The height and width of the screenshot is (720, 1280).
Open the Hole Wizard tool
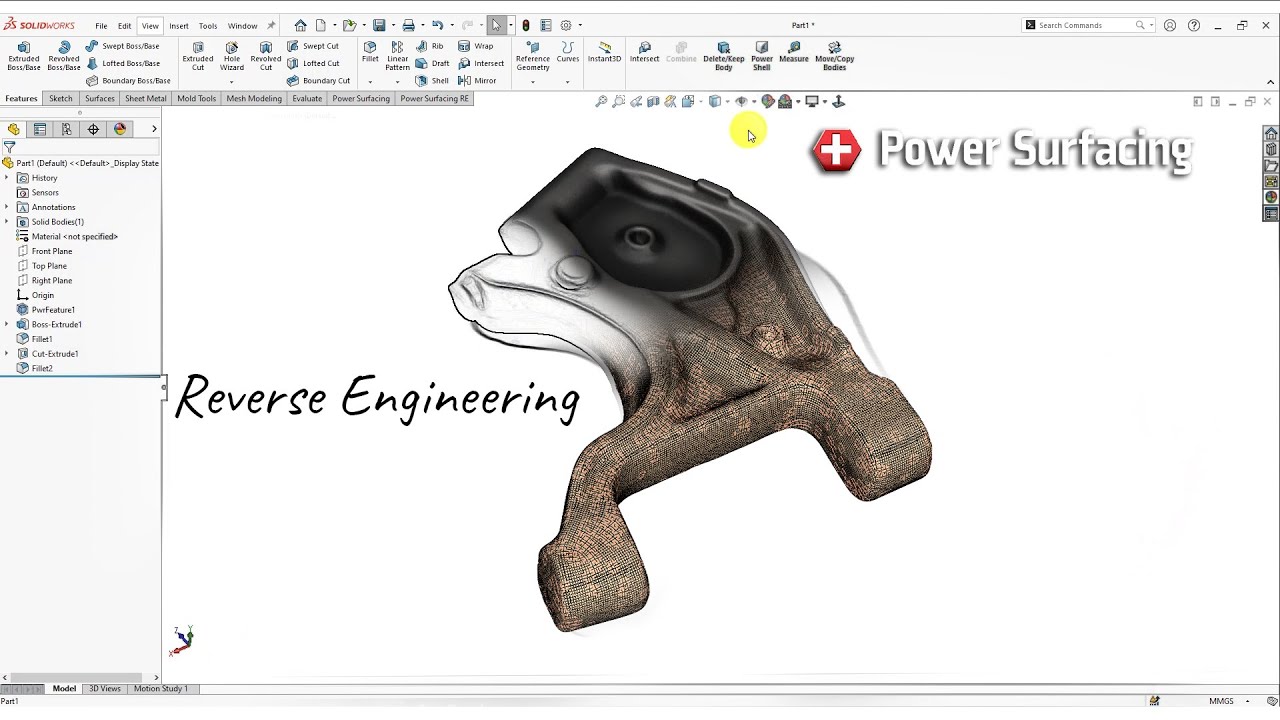point(232,56)
